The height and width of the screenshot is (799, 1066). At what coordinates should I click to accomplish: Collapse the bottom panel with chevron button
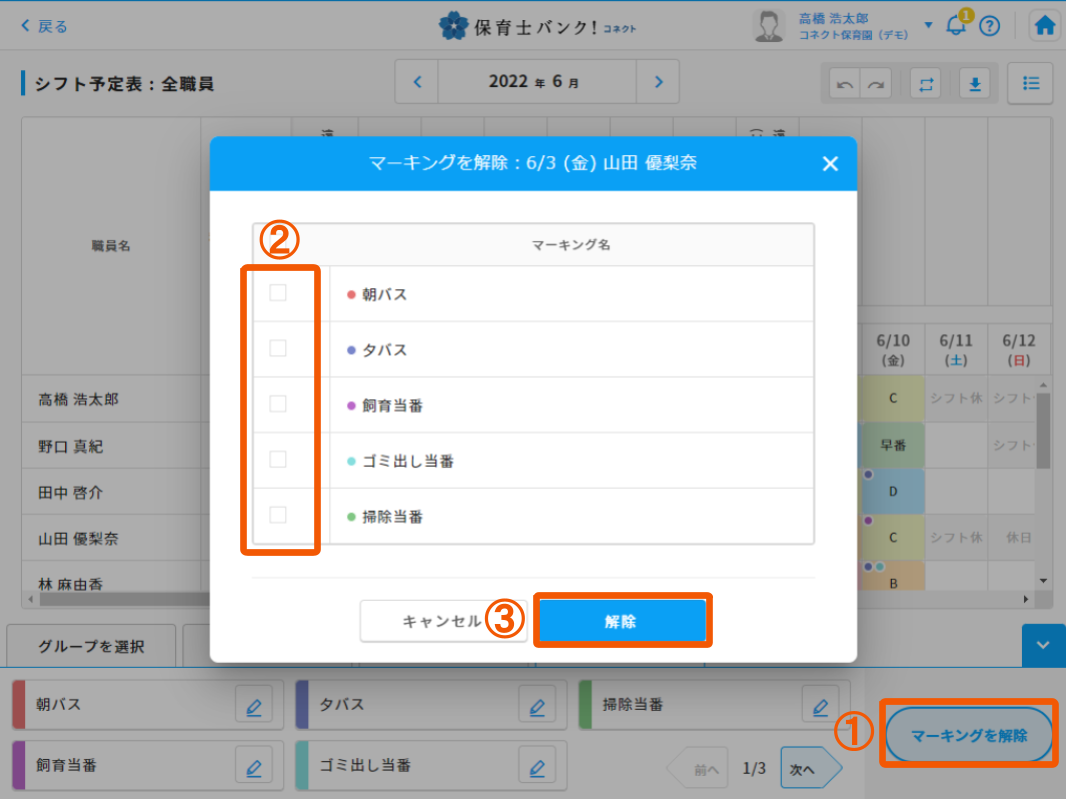coord(1043,645)
